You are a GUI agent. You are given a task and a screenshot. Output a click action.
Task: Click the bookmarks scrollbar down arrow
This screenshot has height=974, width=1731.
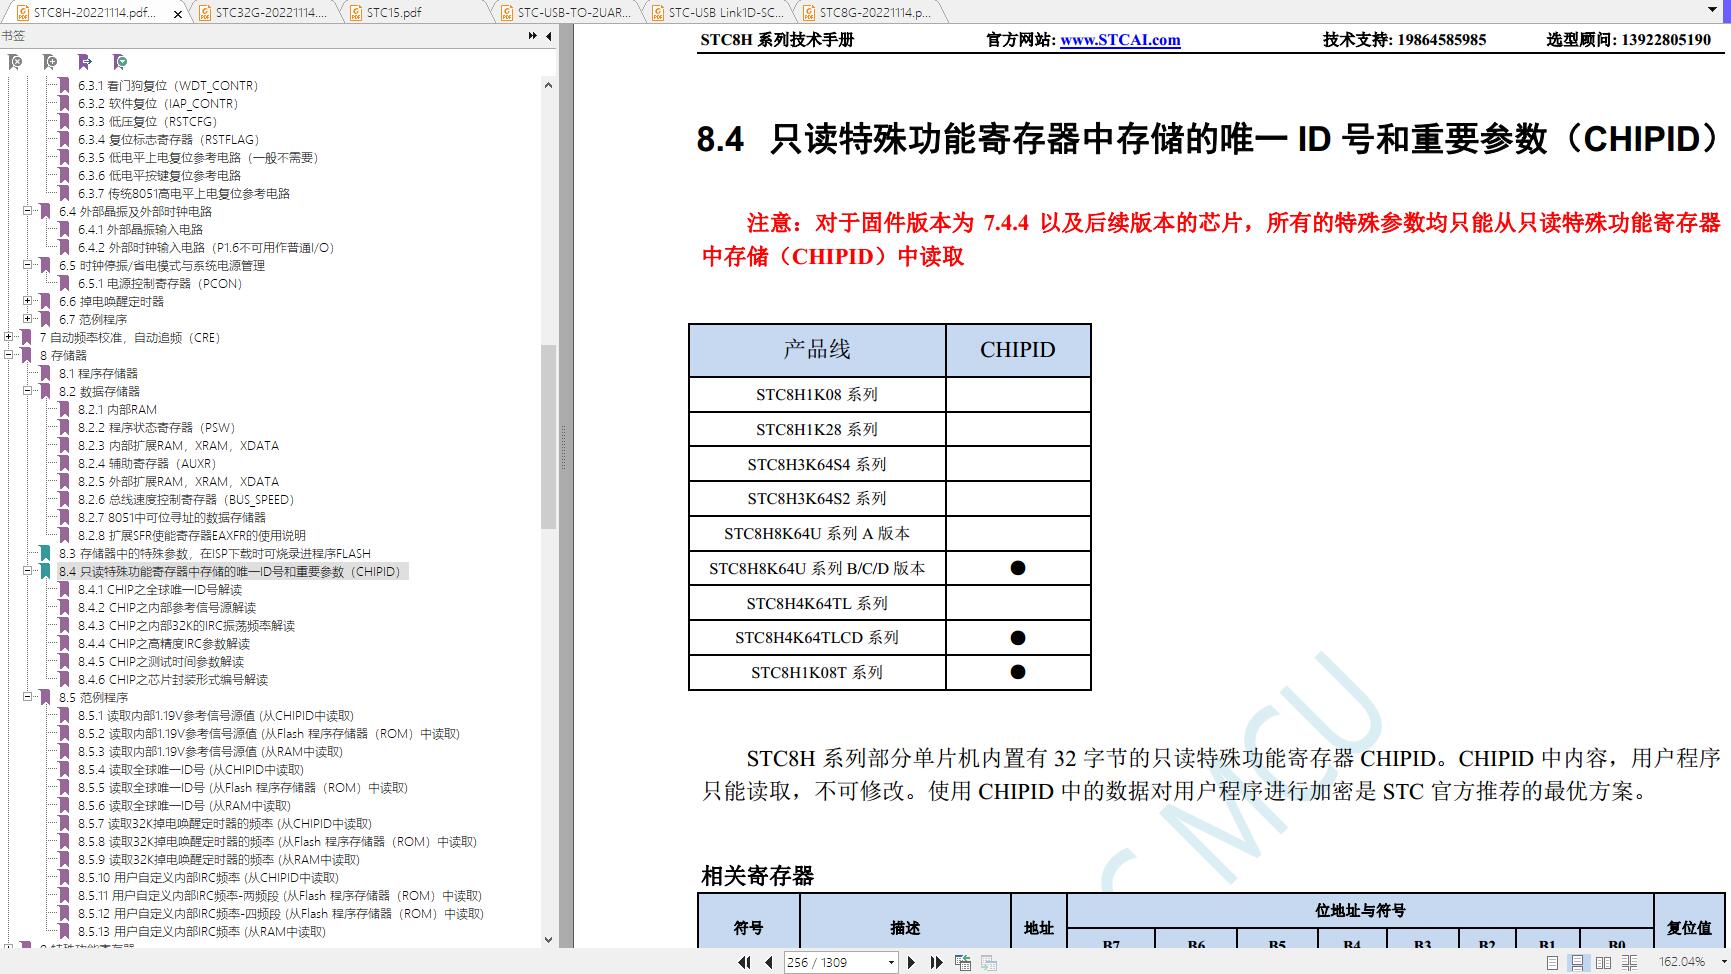tap(548, 940)
